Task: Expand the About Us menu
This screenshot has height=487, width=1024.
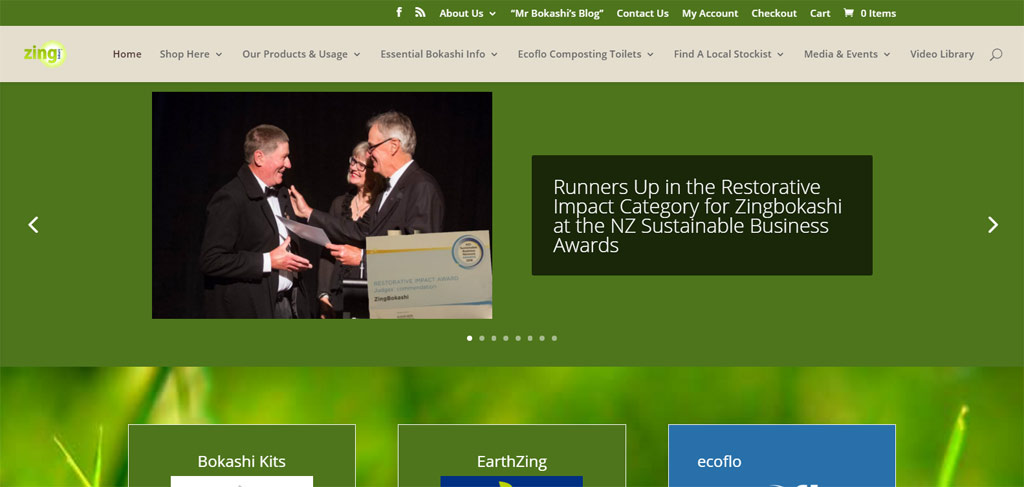Action: [468, 13]
